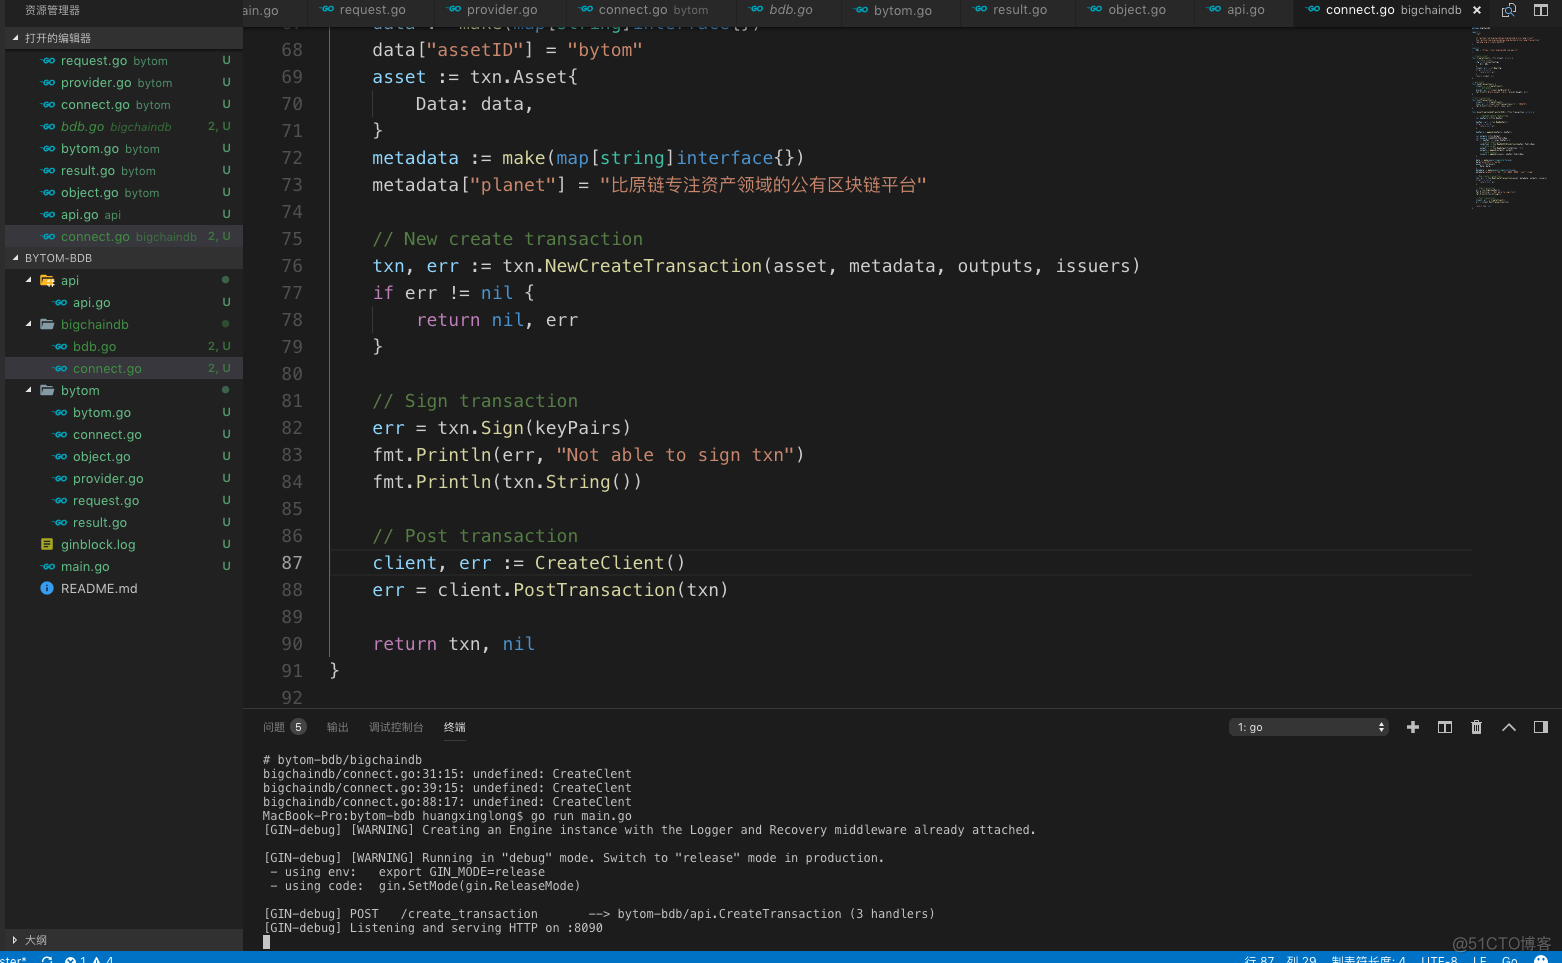1562x963 pixels.
Task: Open README.md file
Action: click(x=124, y=589)
